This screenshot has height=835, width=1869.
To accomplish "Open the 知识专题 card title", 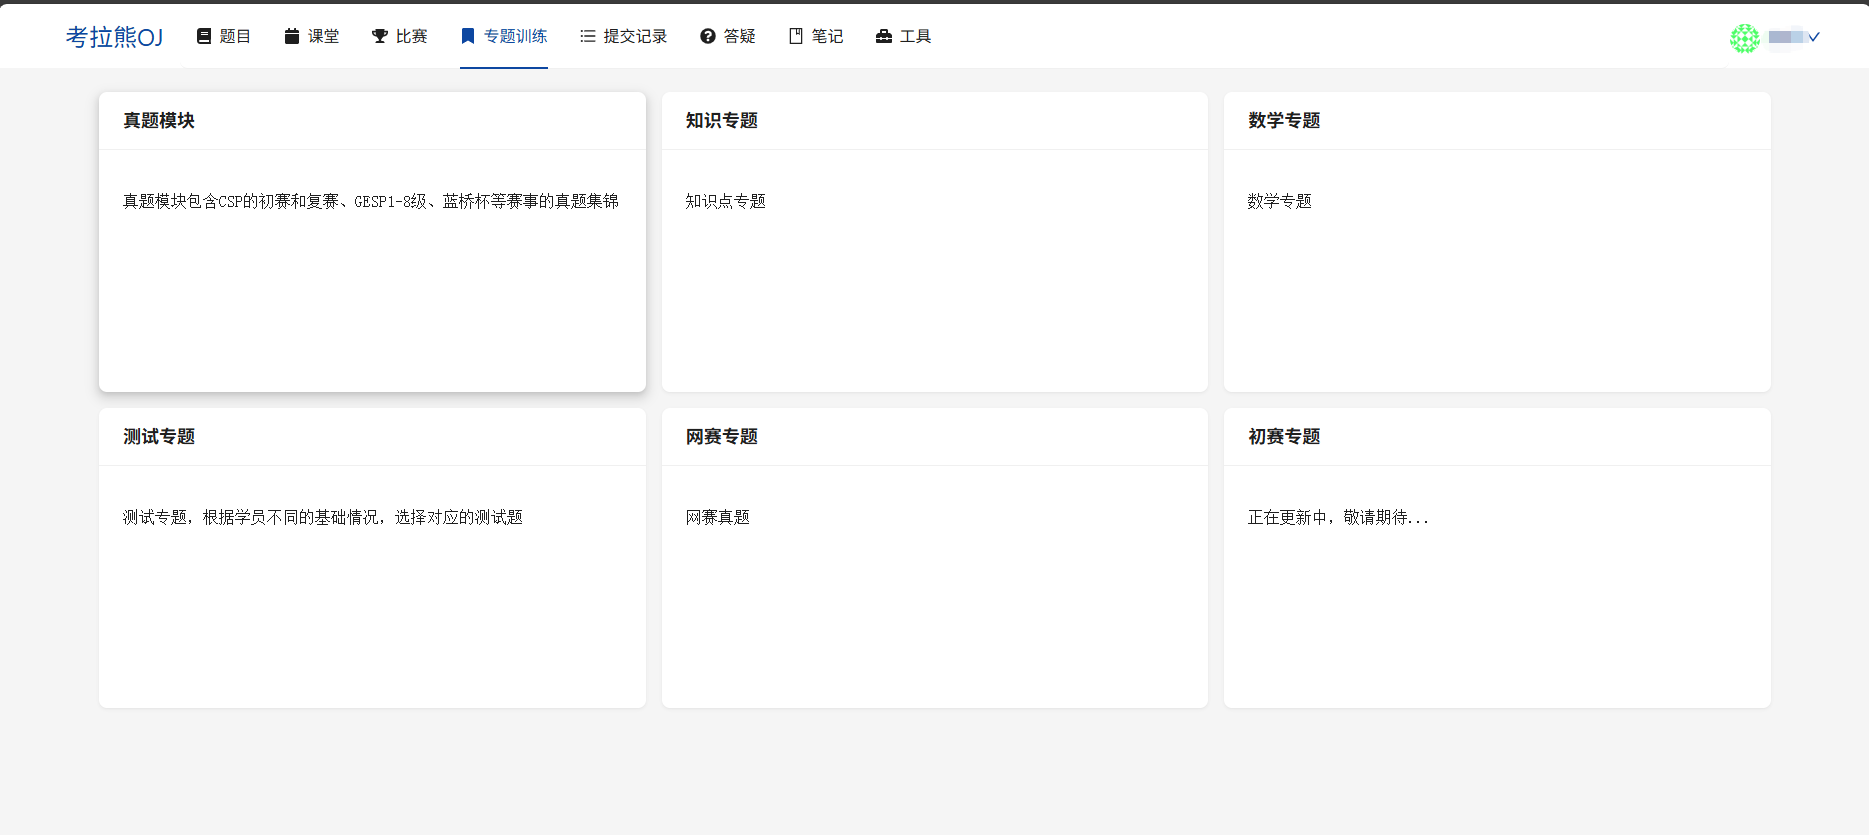I will (x=722, y=121).
